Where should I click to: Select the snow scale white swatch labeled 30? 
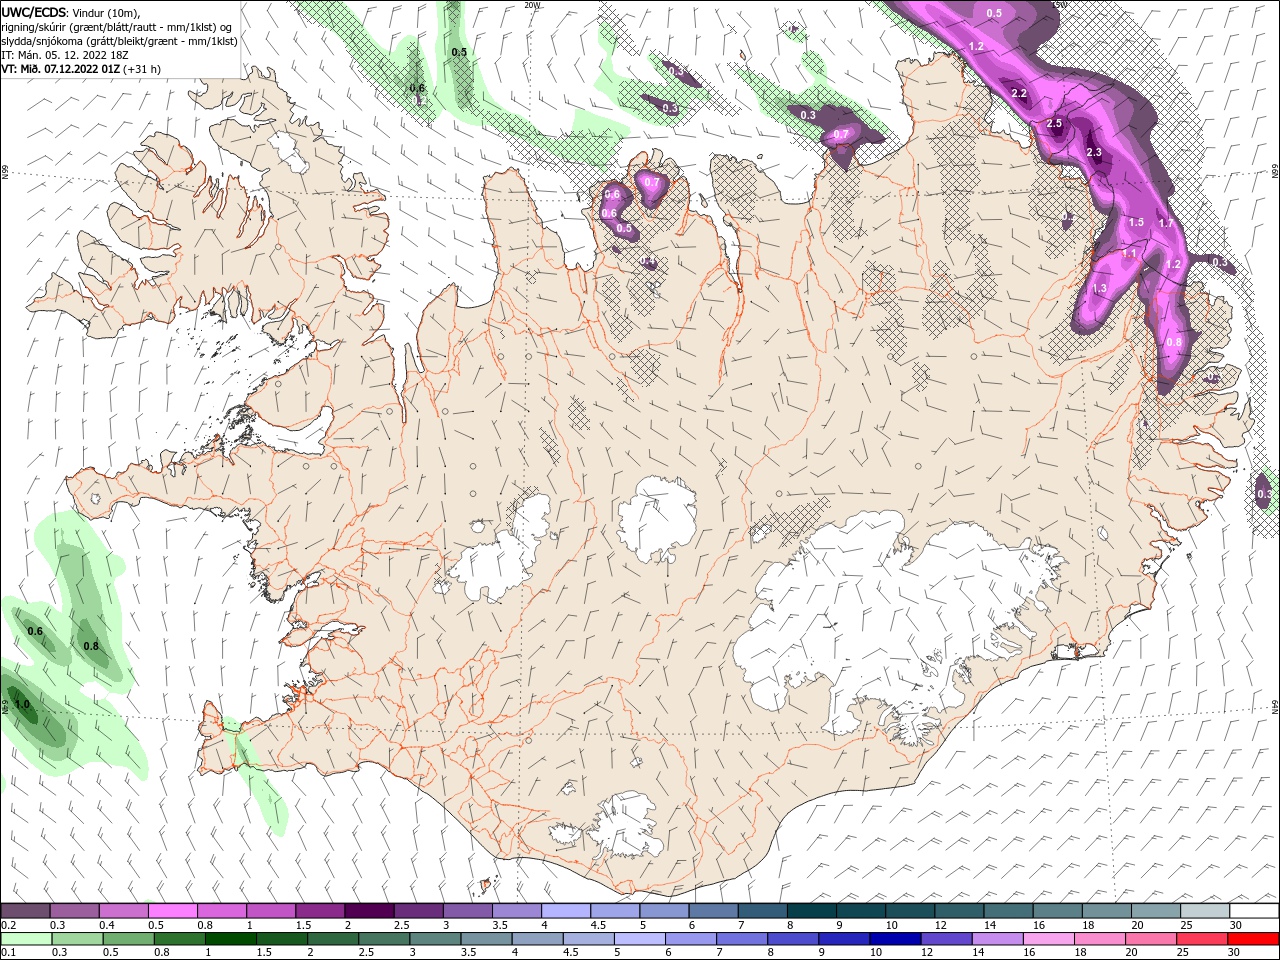pyautogui.click(x=1254, y=911)
